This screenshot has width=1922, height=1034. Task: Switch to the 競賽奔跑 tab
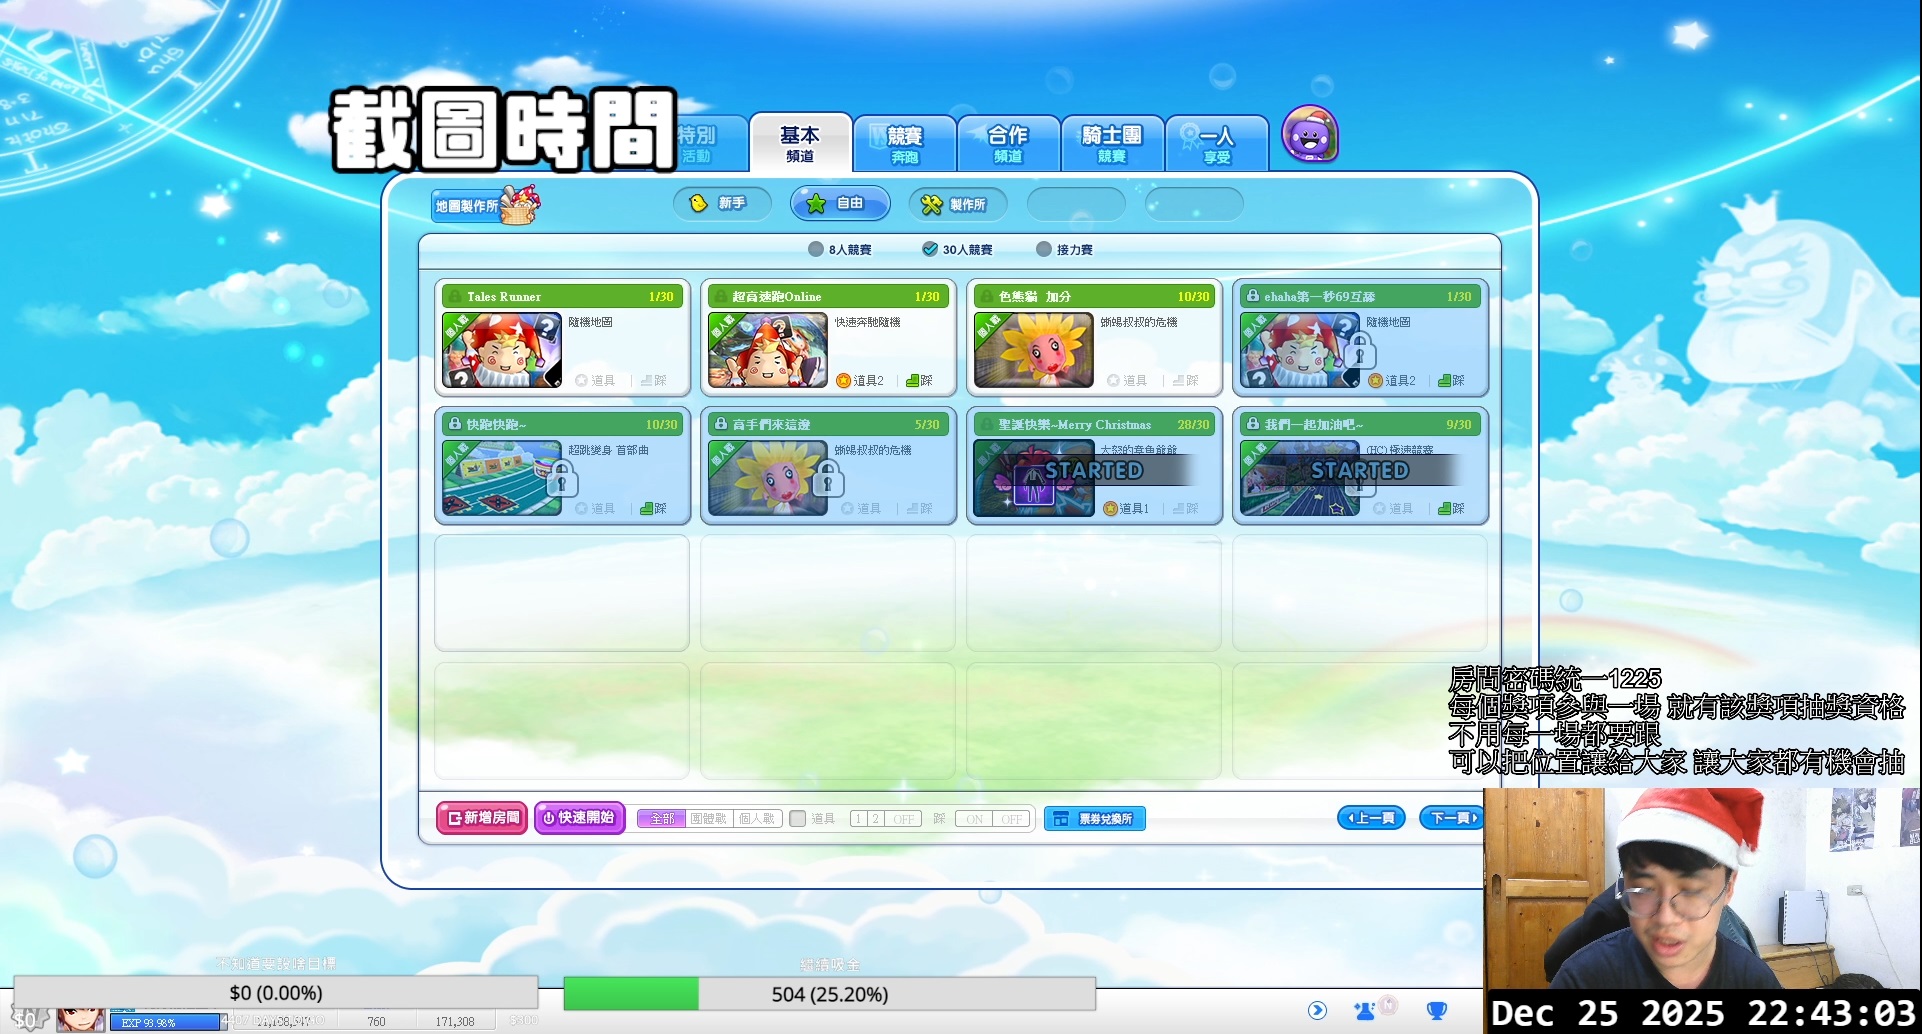click(904, 144)
